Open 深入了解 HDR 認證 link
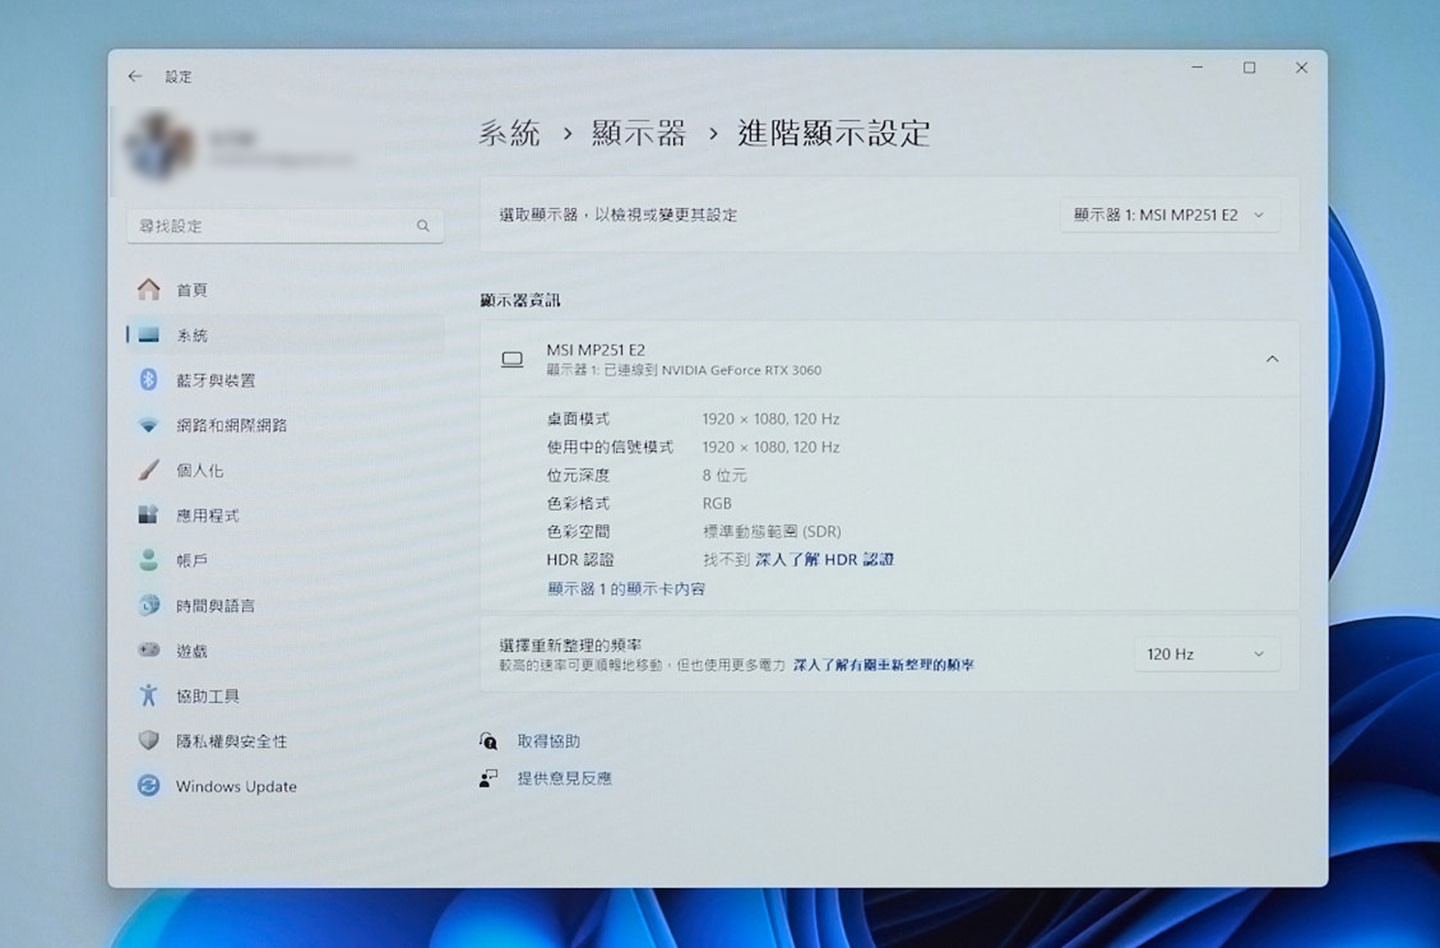Screen dimensions: 1440x948 825,559
